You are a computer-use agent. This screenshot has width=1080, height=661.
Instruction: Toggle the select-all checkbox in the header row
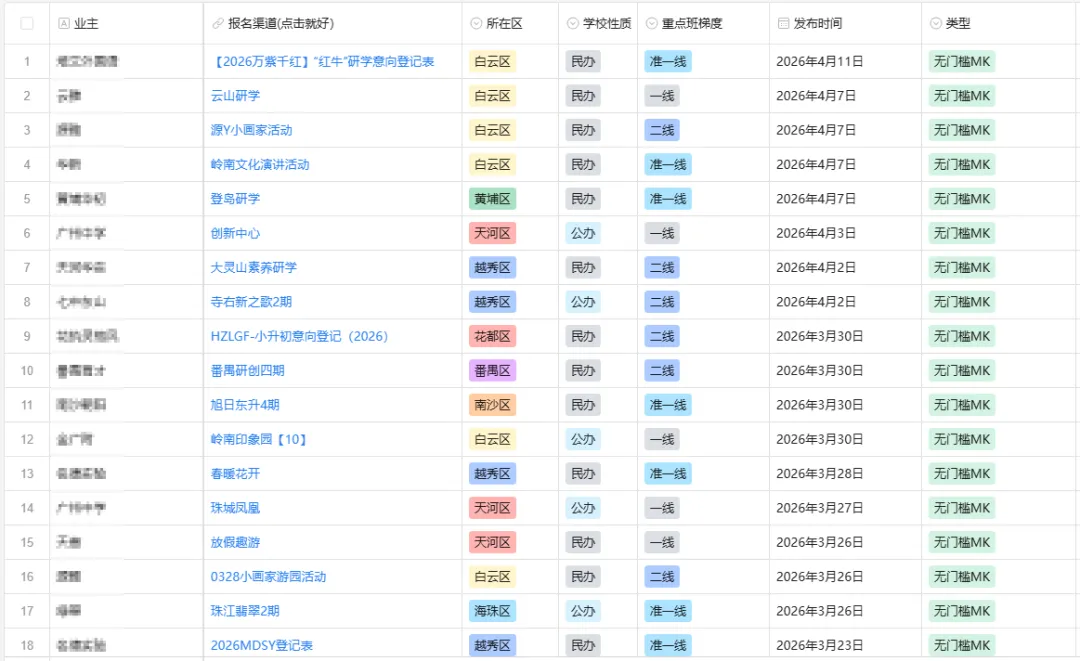pos(27,23)
